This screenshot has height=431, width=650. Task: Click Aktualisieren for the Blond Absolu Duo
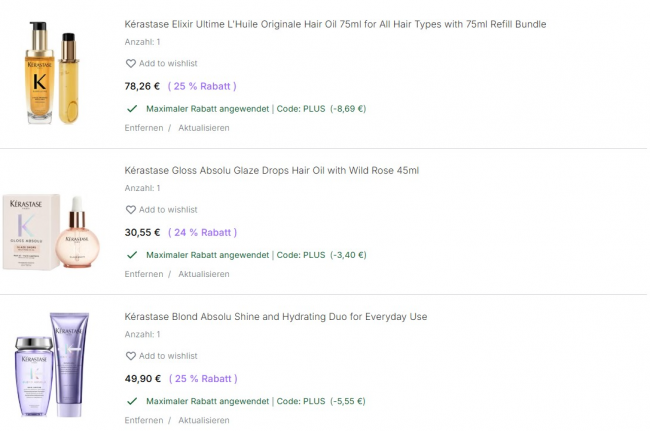[204, 421]
